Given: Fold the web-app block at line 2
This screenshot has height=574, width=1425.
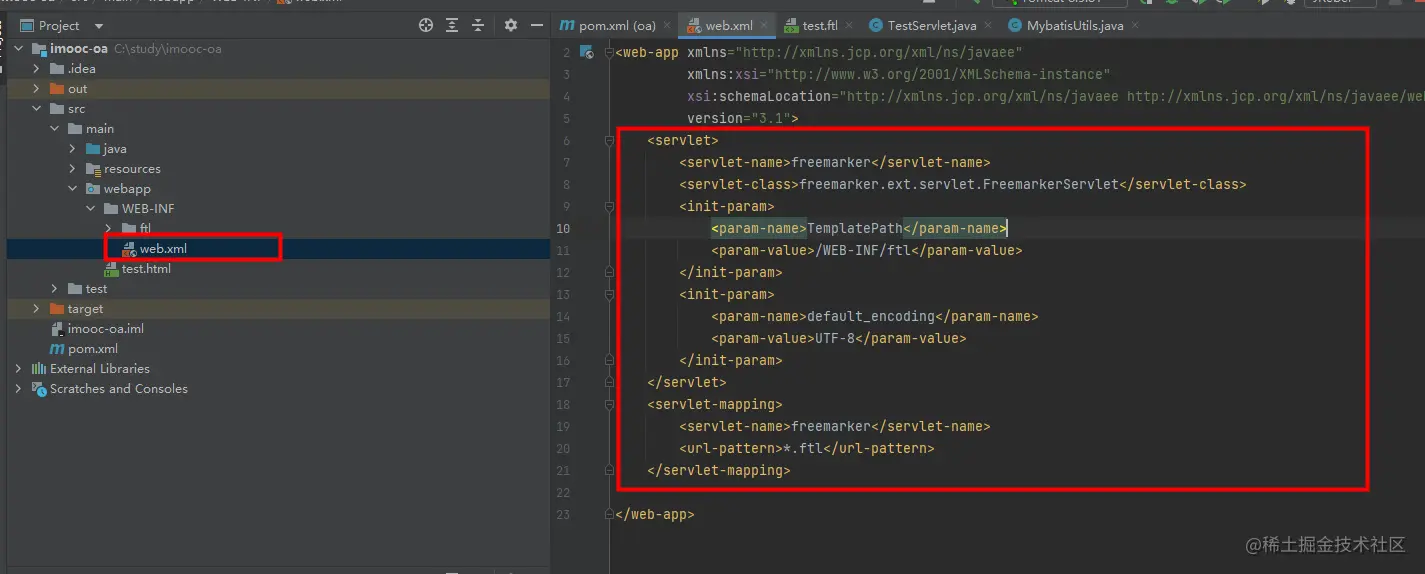Looking at the screenshot, I should (610, 53).
